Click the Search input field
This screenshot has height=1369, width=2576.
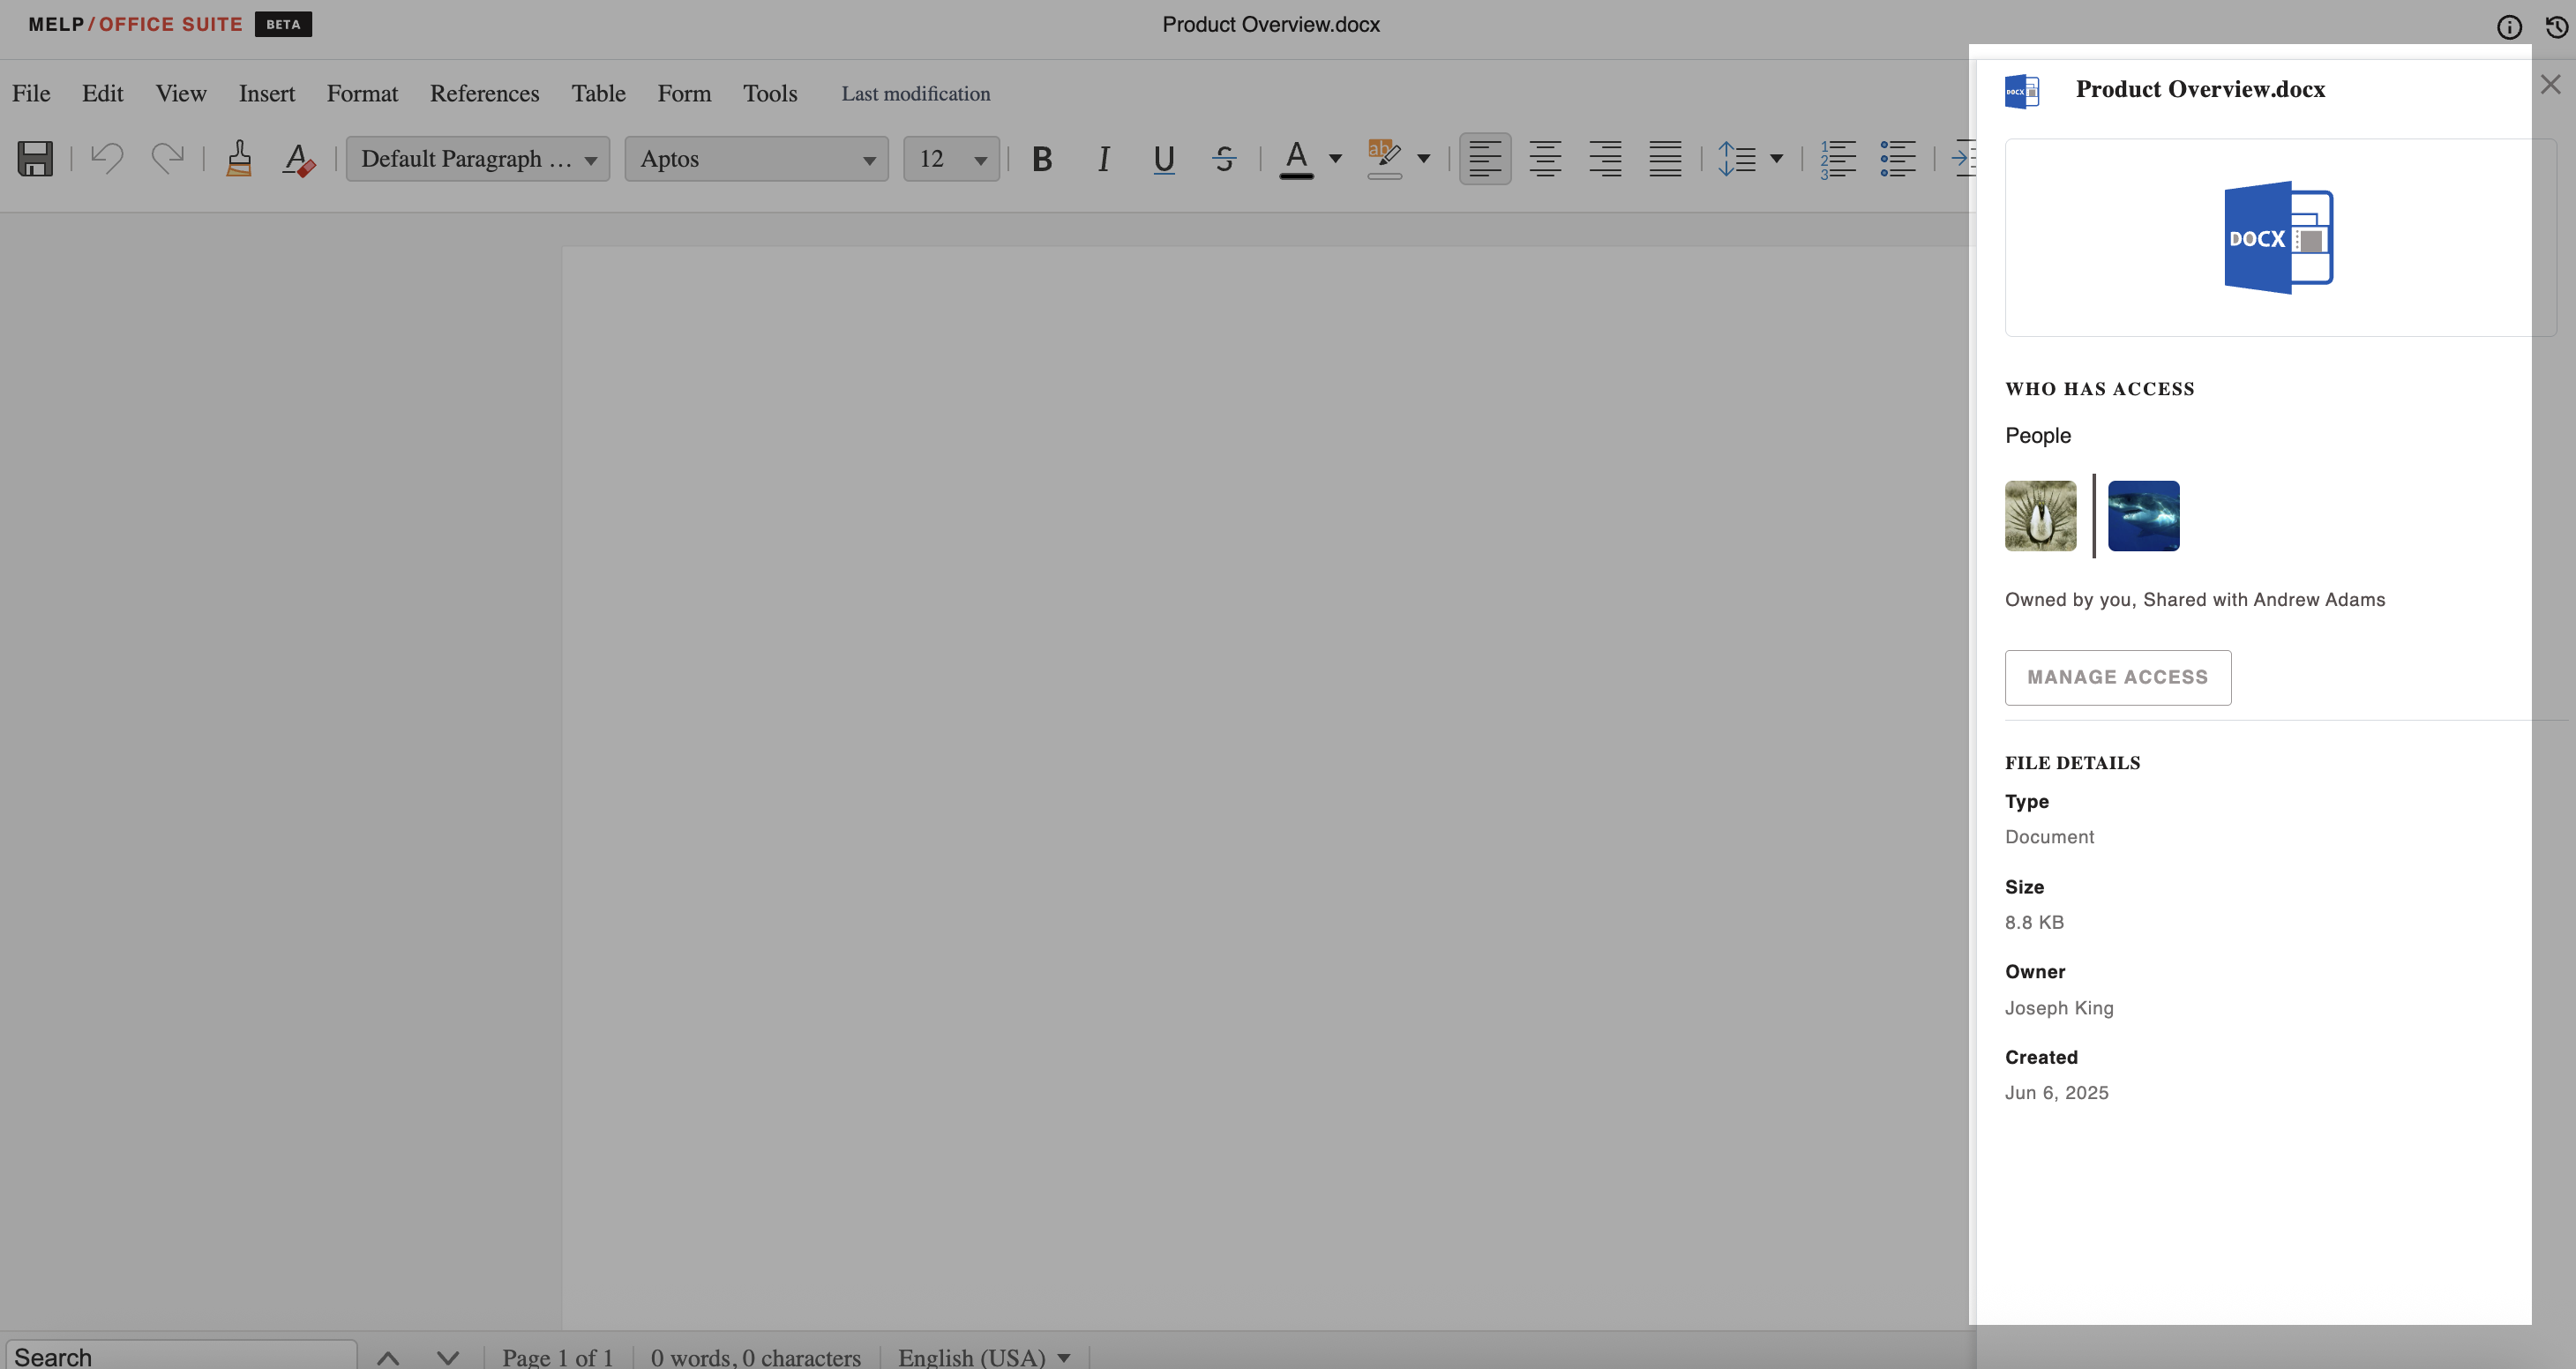[180, 1356]
